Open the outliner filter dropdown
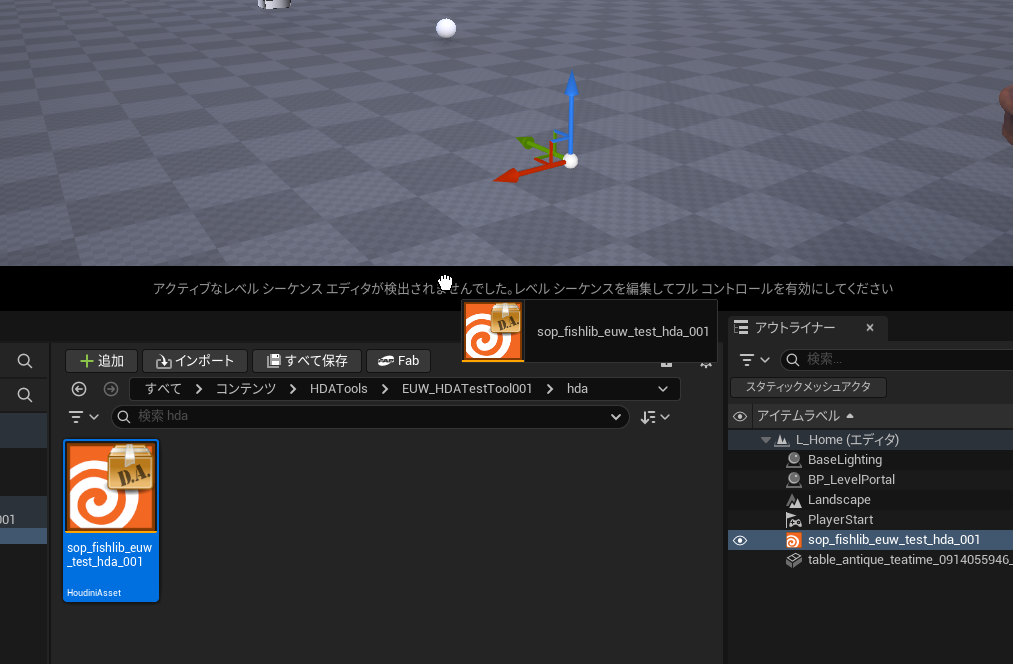Image resolution: width=1013 pixels, height=664 pixels. coord(754,360)
